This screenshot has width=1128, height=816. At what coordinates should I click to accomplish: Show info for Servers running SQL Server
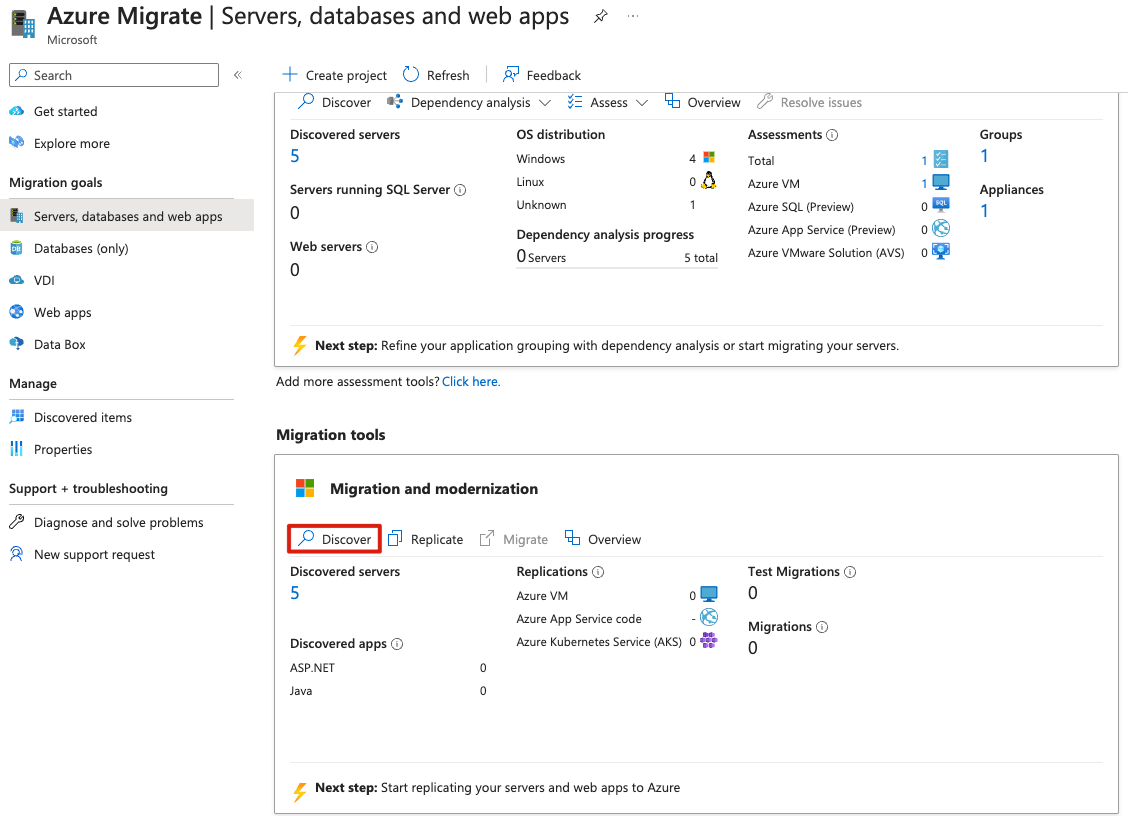tap(460, 190)
